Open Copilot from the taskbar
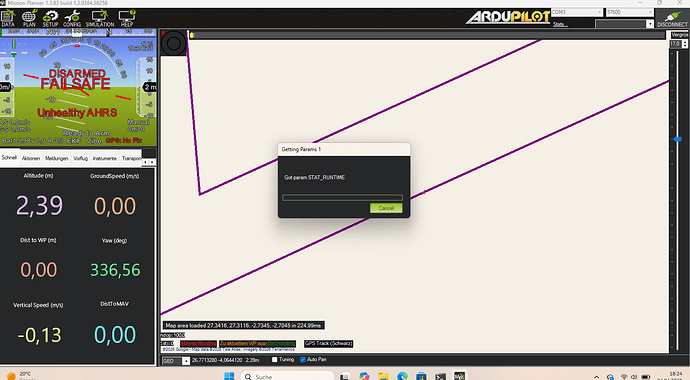Viewport: 690px width, 380px height. pyautogui.click(x=364, y=376)
